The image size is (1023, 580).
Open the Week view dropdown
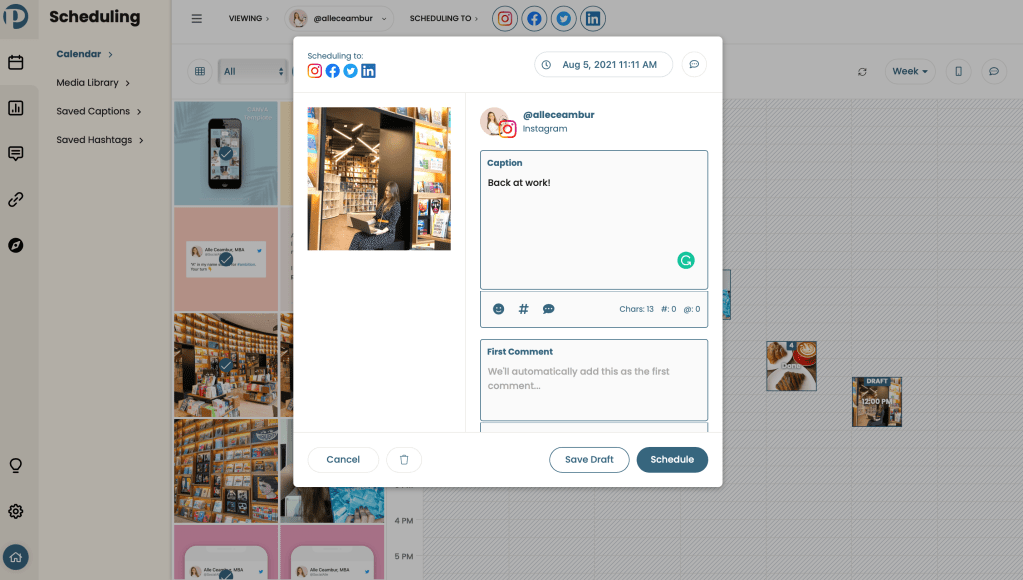click(x=909, y=71)
